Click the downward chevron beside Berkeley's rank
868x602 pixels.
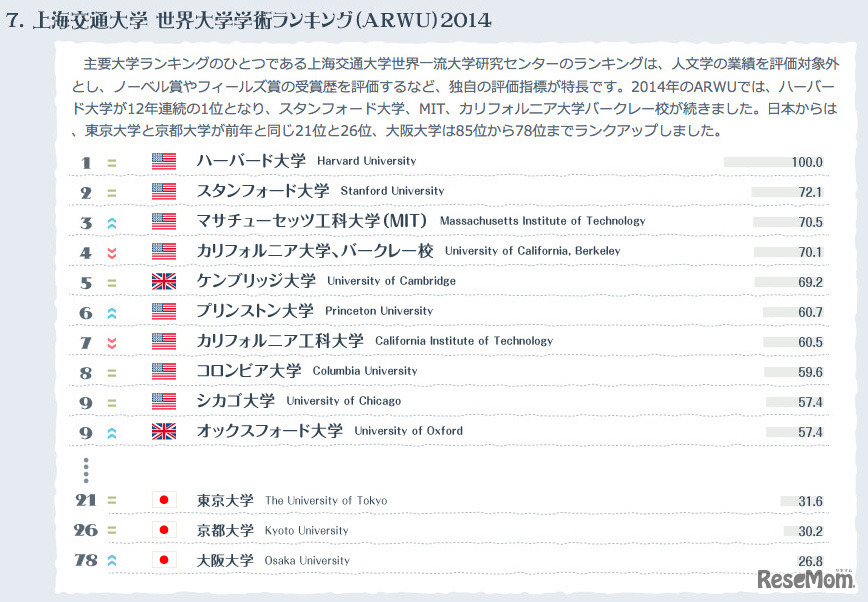111,251
